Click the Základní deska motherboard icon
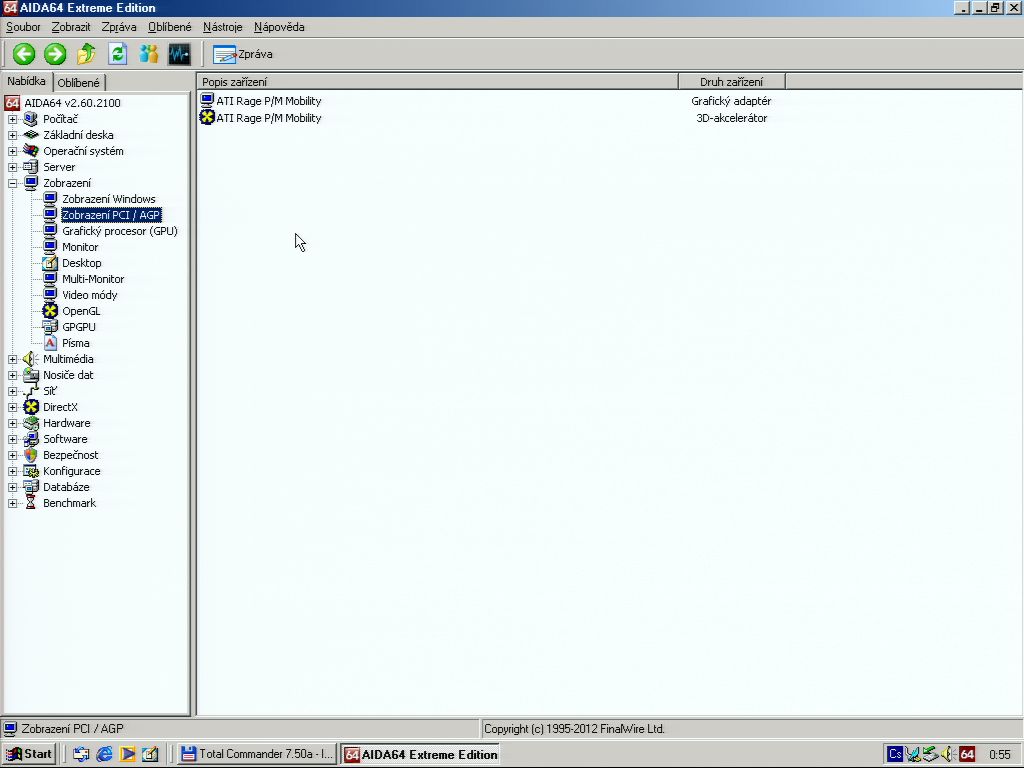 point(31,135)
